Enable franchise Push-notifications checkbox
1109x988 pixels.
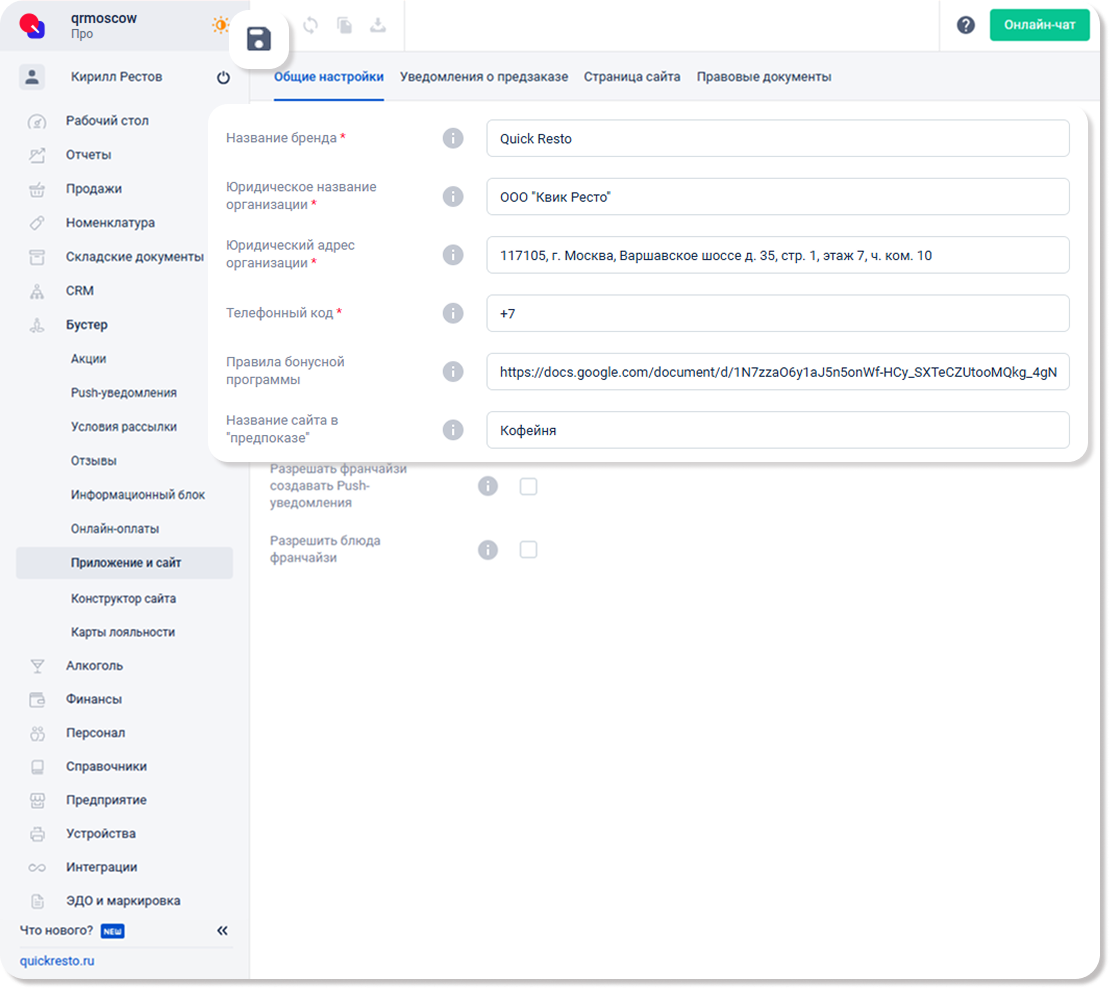click(528, 486)
